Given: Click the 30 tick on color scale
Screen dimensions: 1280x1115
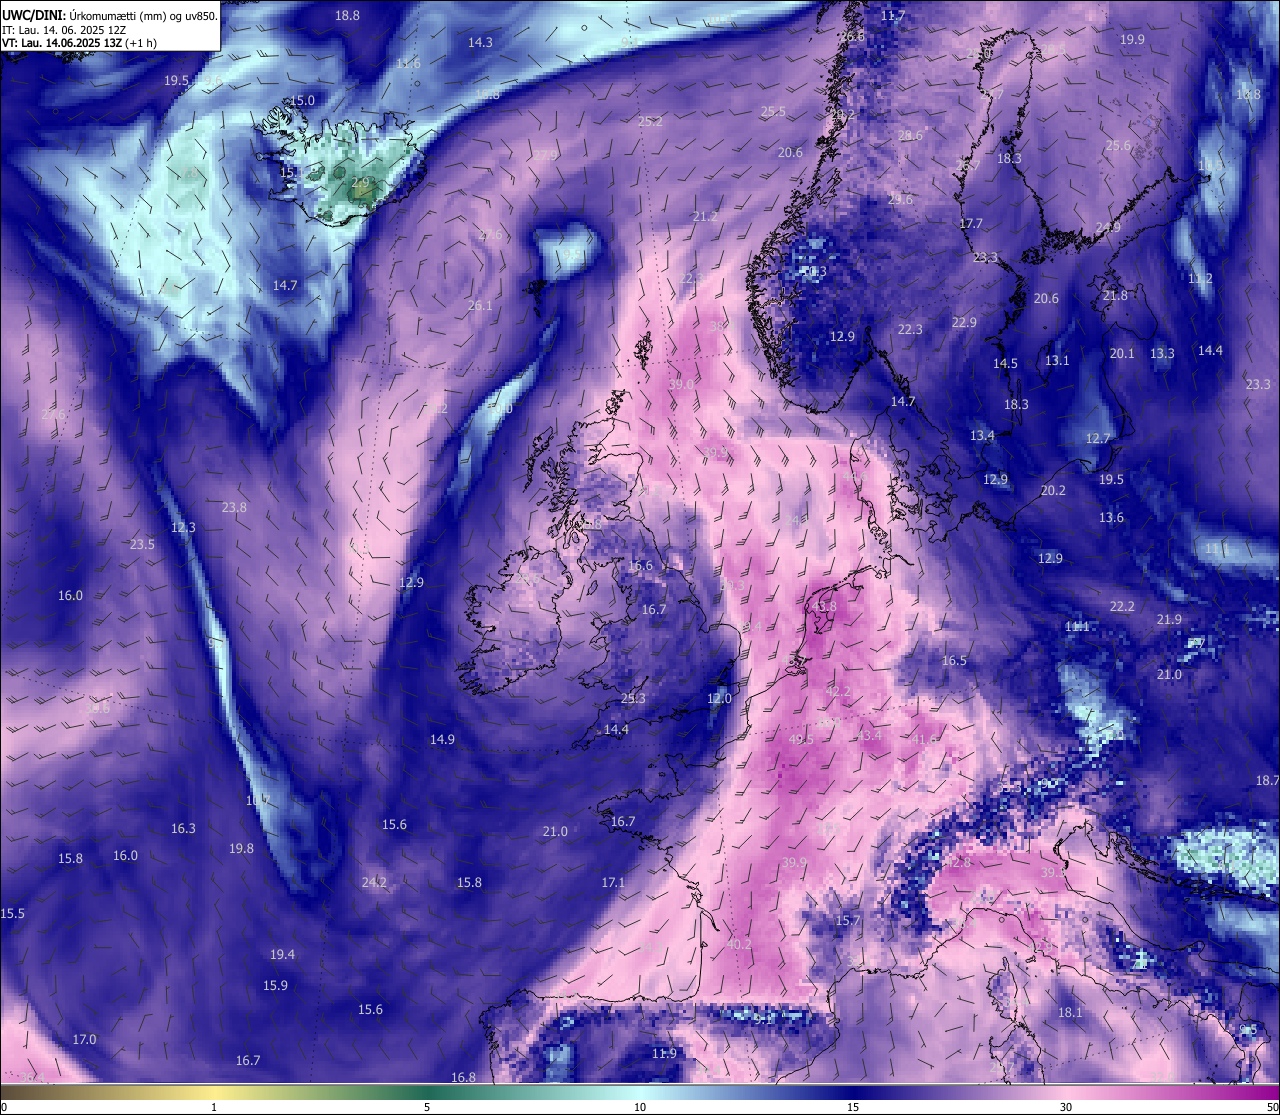Looking at the screenshot, I should [1066, 1107].
